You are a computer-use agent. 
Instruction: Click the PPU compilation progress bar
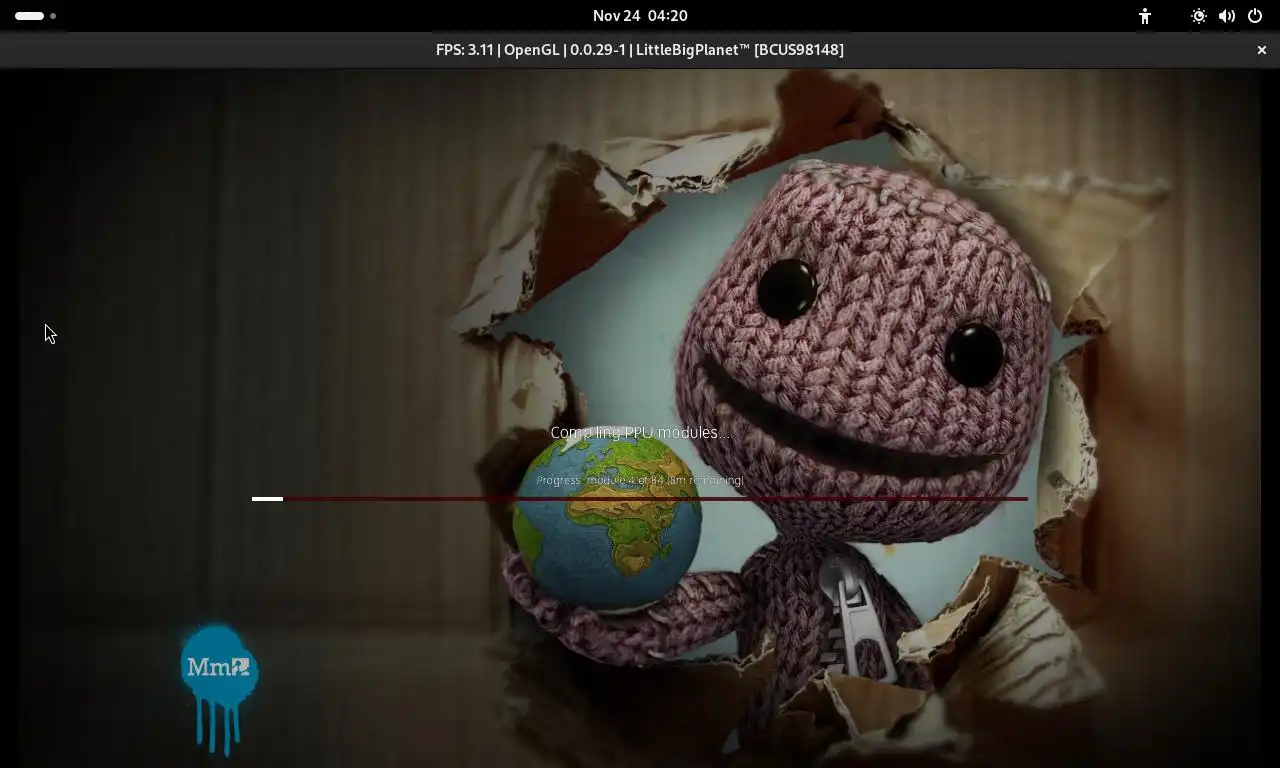point(640,498)
